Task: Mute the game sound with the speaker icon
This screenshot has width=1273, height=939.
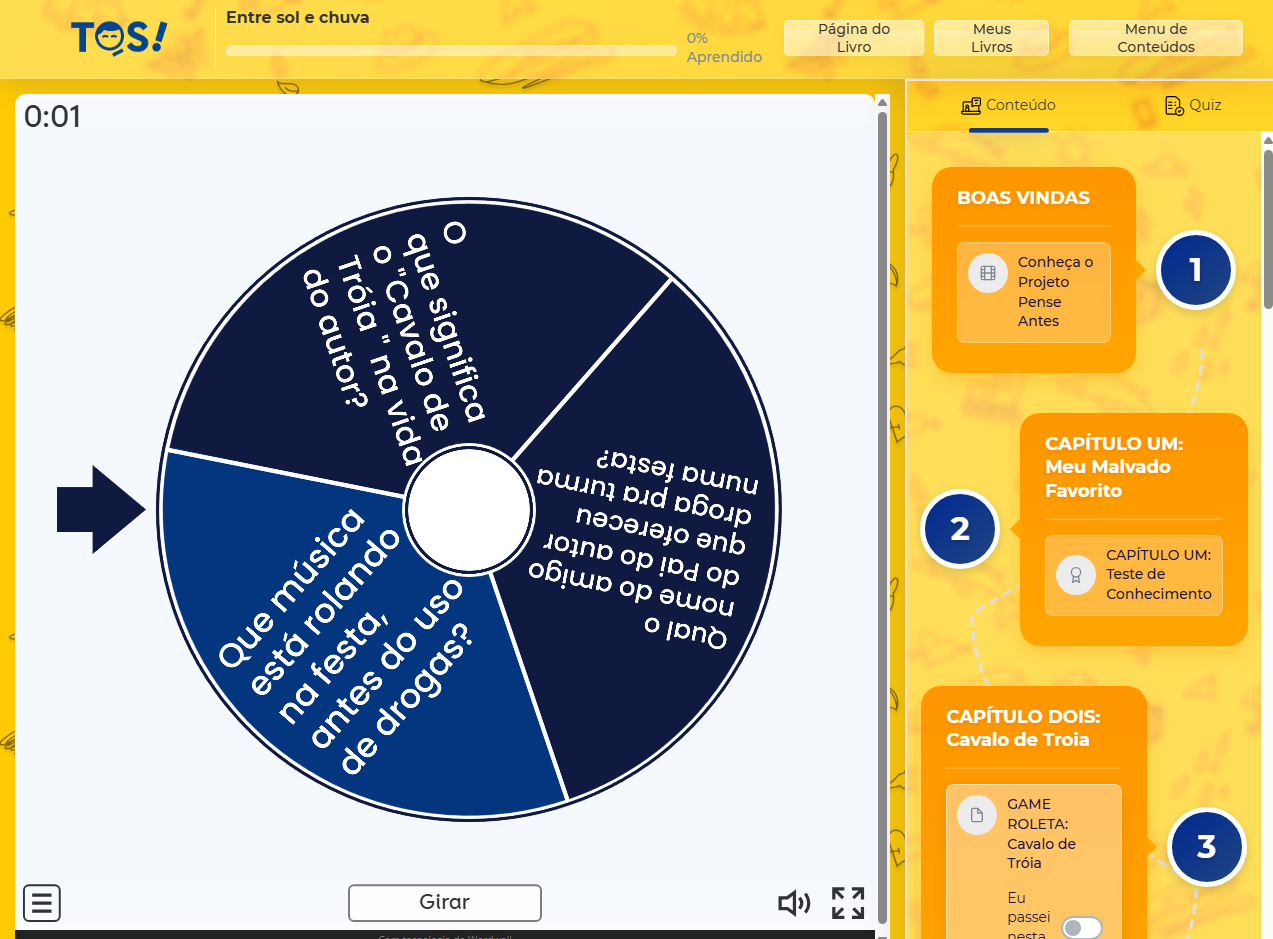Action: (x=794, y=904)
